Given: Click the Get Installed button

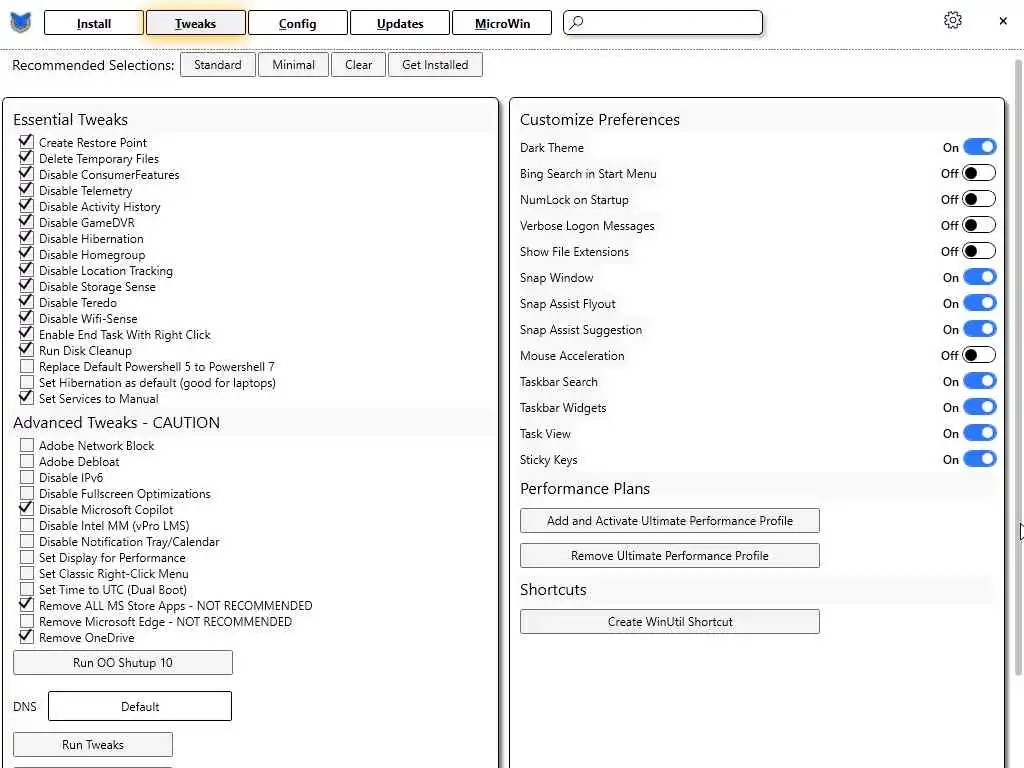Looking at the screenshot, I should (435, 65).
